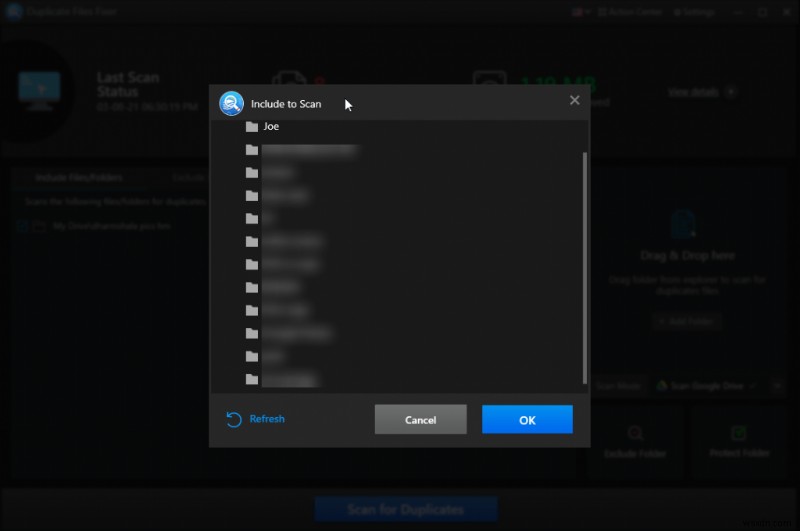Click the Drag & Drop here text
The image size is (800, 531).
click(x=687, y=256)
